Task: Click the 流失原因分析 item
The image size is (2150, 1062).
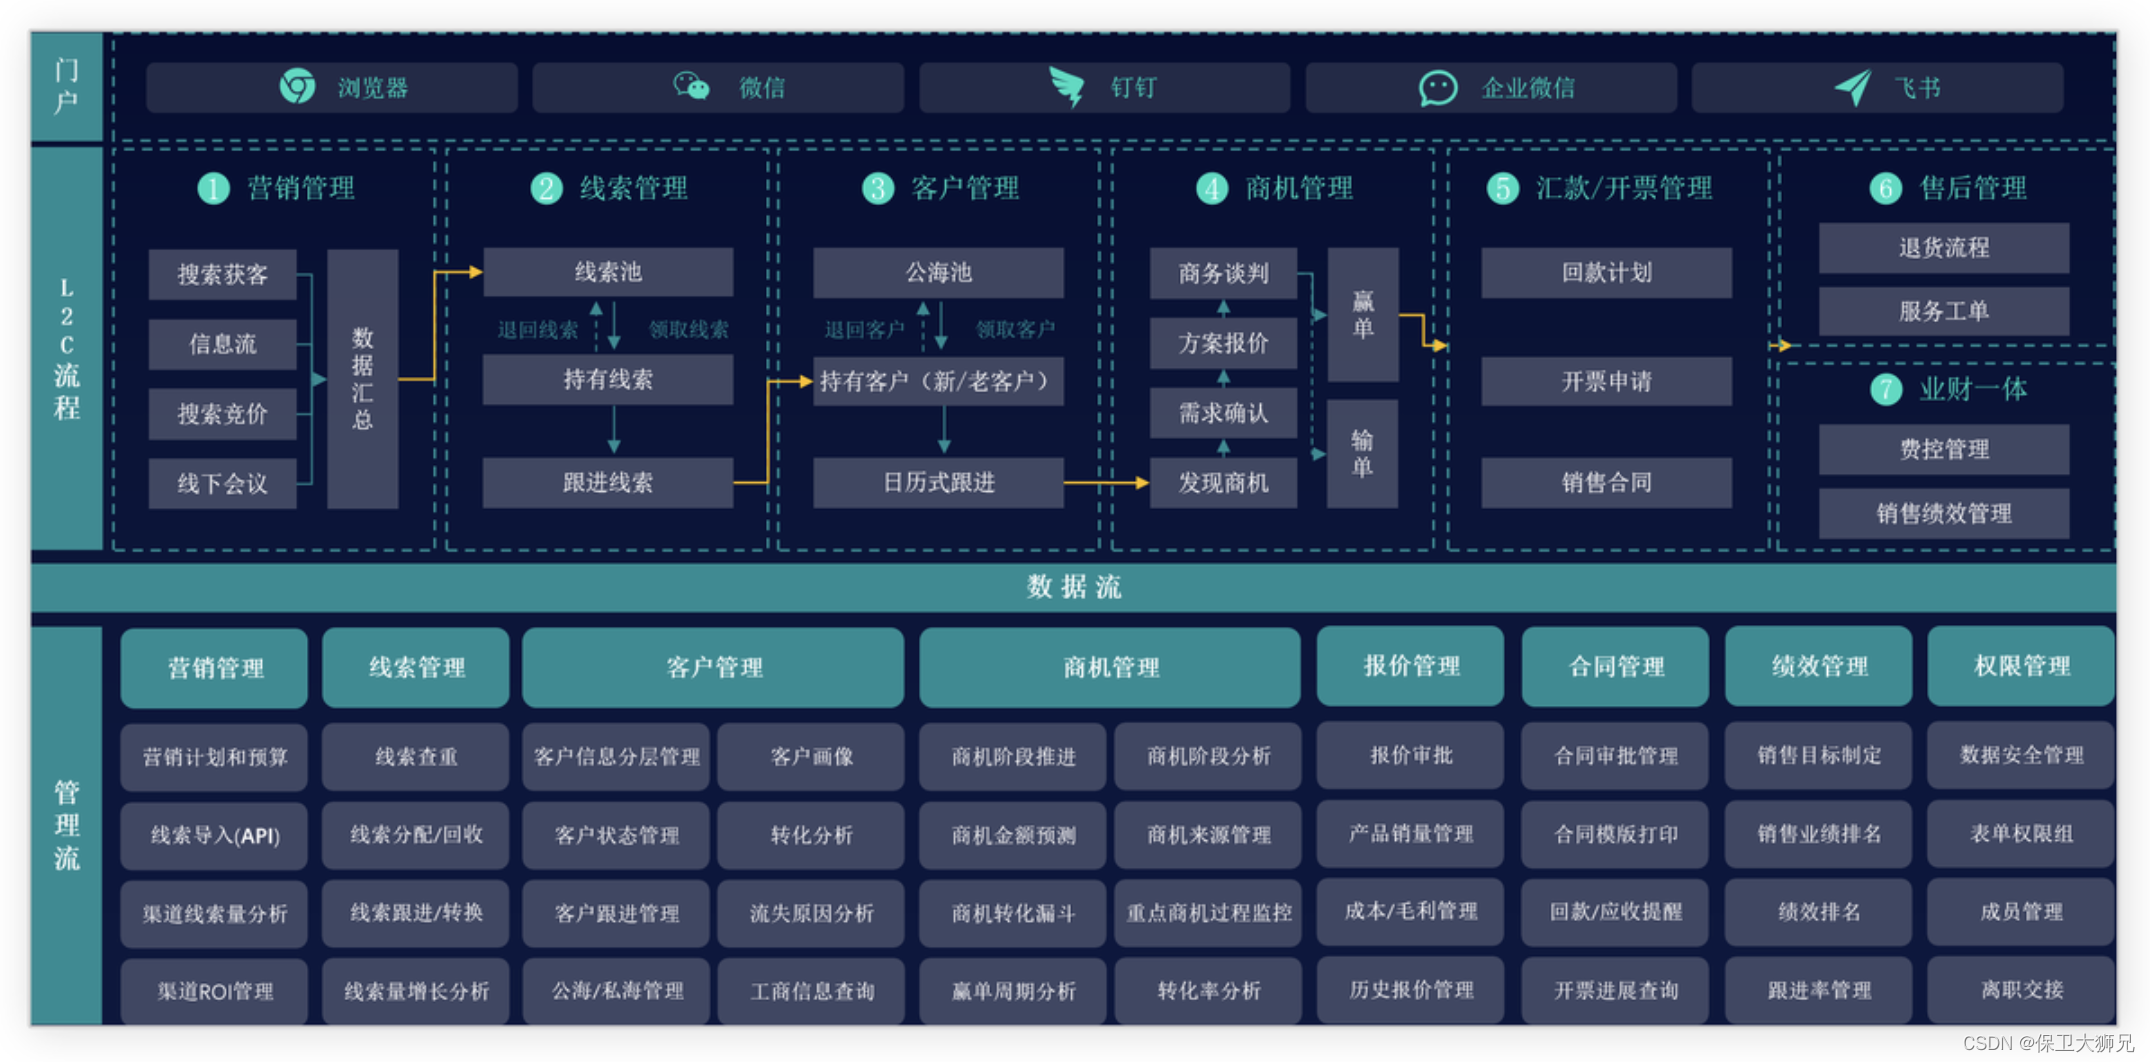Action: click(811, 913)
